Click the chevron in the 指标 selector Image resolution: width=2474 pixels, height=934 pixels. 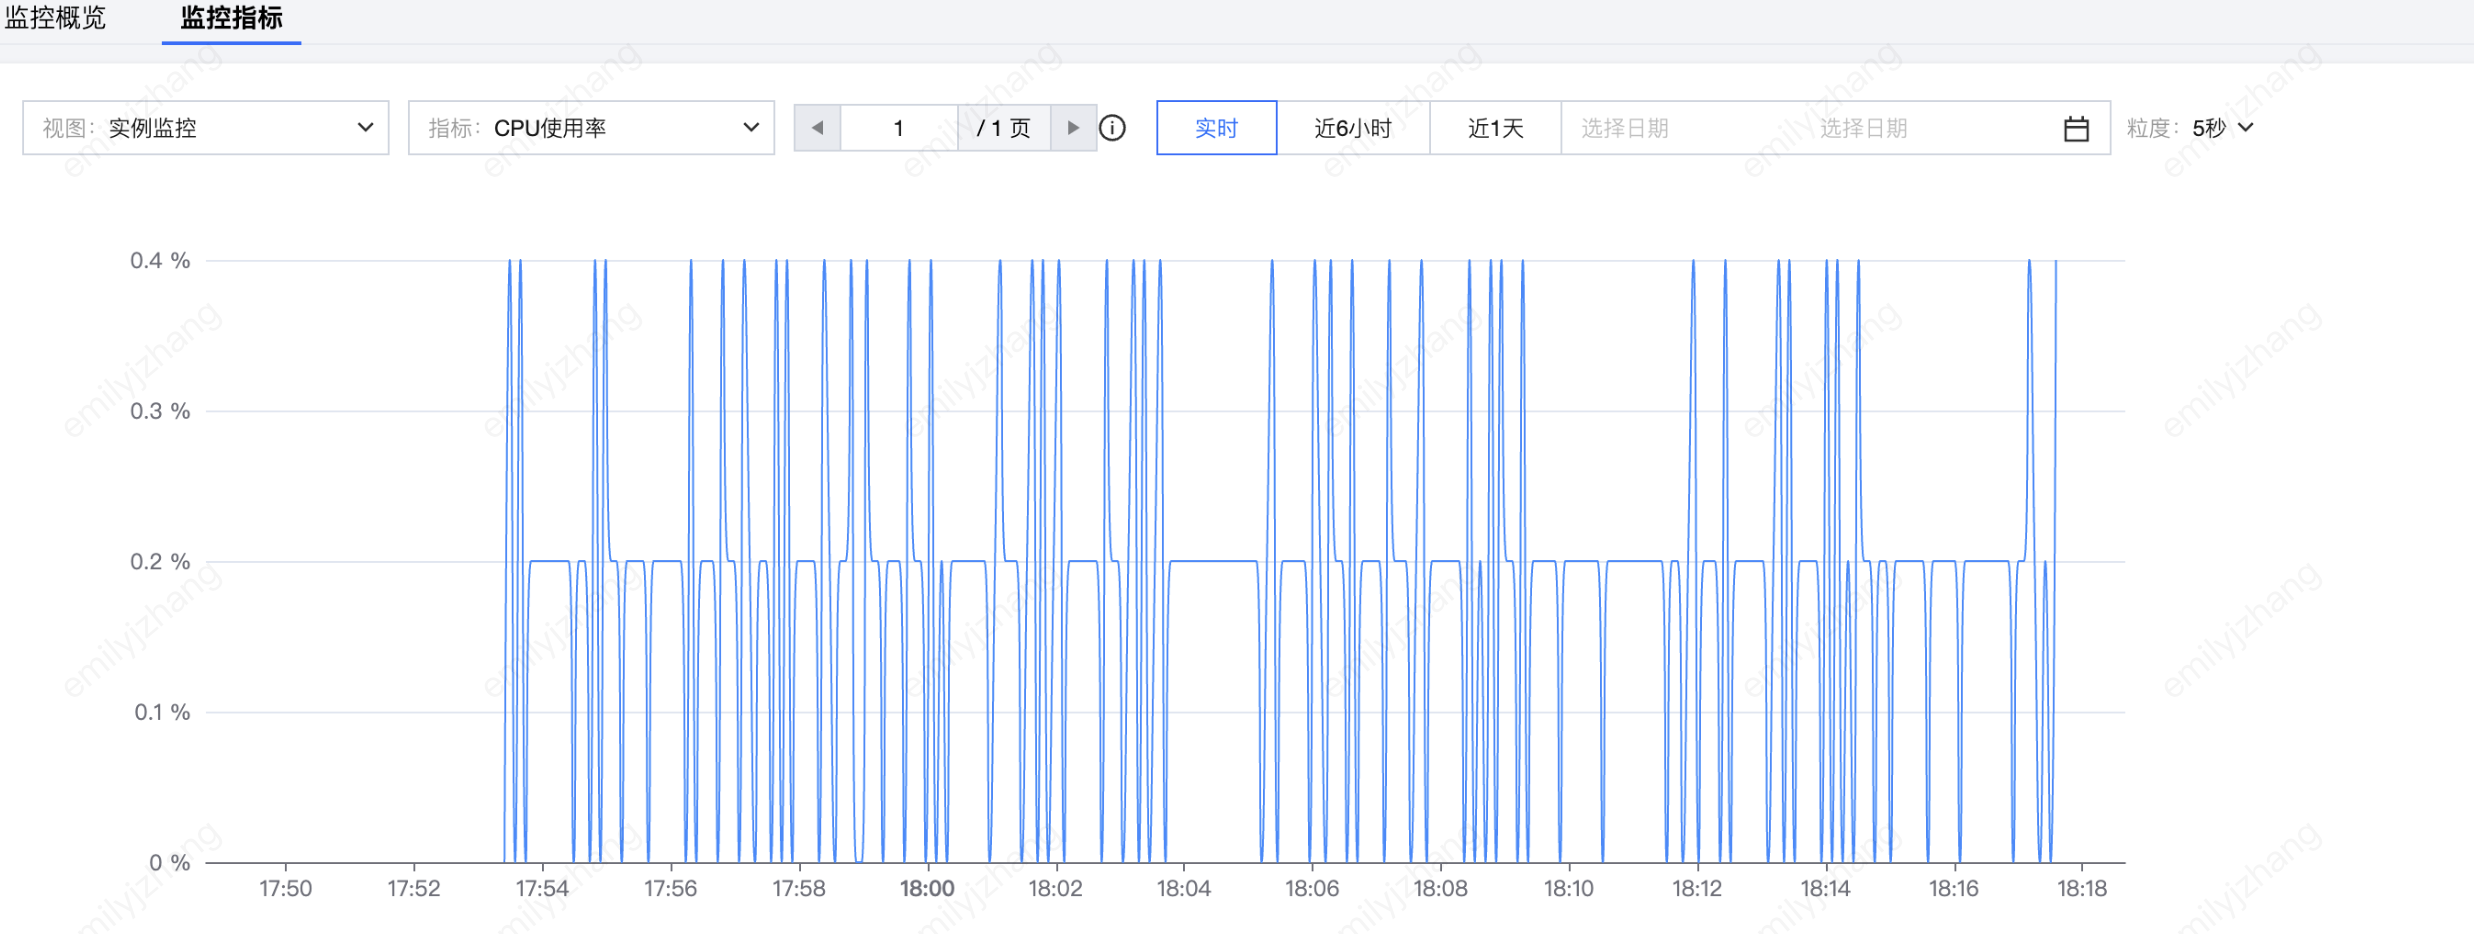(x=751, y=128)
